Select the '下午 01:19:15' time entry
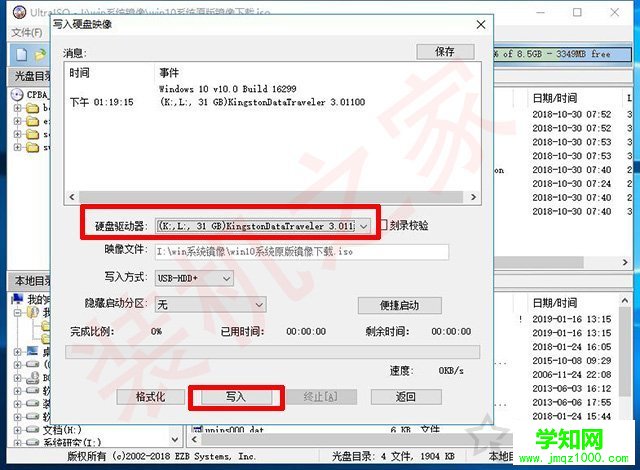Screen dimensions: 640x470 (102, 102)
